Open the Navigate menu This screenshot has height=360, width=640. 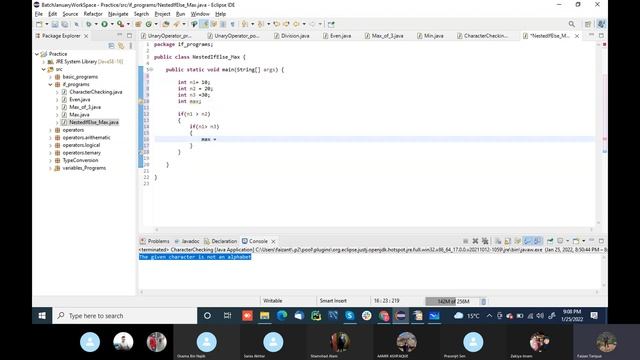click(x=118, y=14)
